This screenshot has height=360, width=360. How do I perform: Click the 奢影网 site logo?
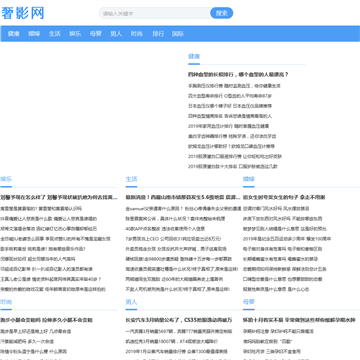[23, 13]
